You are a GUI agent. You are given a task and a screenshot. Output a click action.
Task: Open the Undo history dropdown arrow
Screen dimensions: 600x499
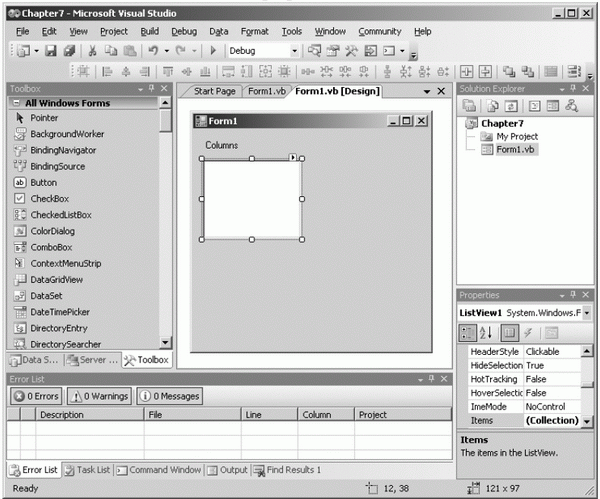[x=167, y=51]
